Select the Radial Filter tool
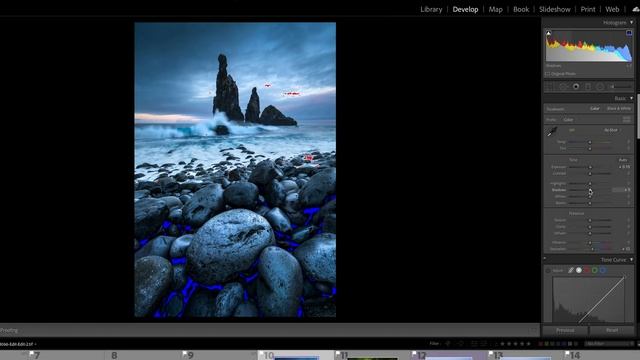 tap(600, 87)
